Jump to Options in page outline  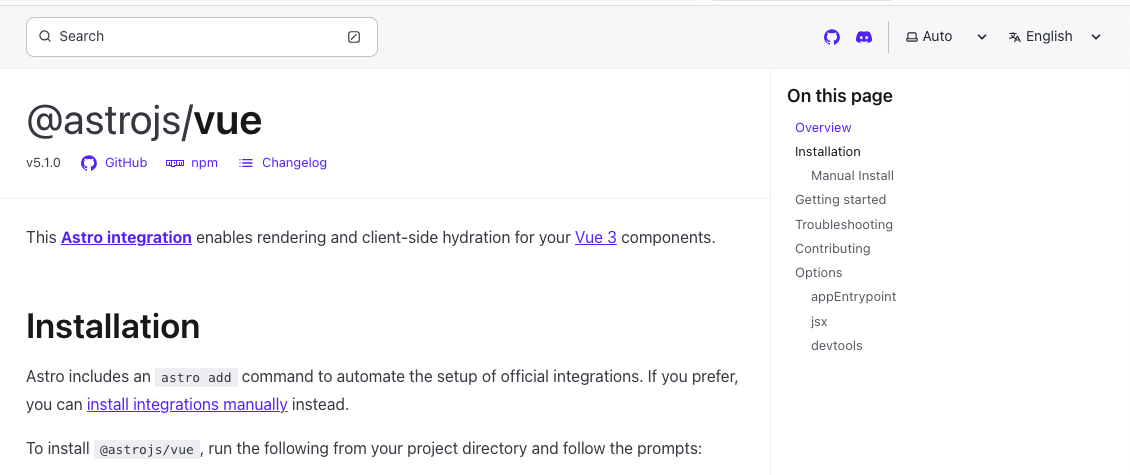(819, 272)
